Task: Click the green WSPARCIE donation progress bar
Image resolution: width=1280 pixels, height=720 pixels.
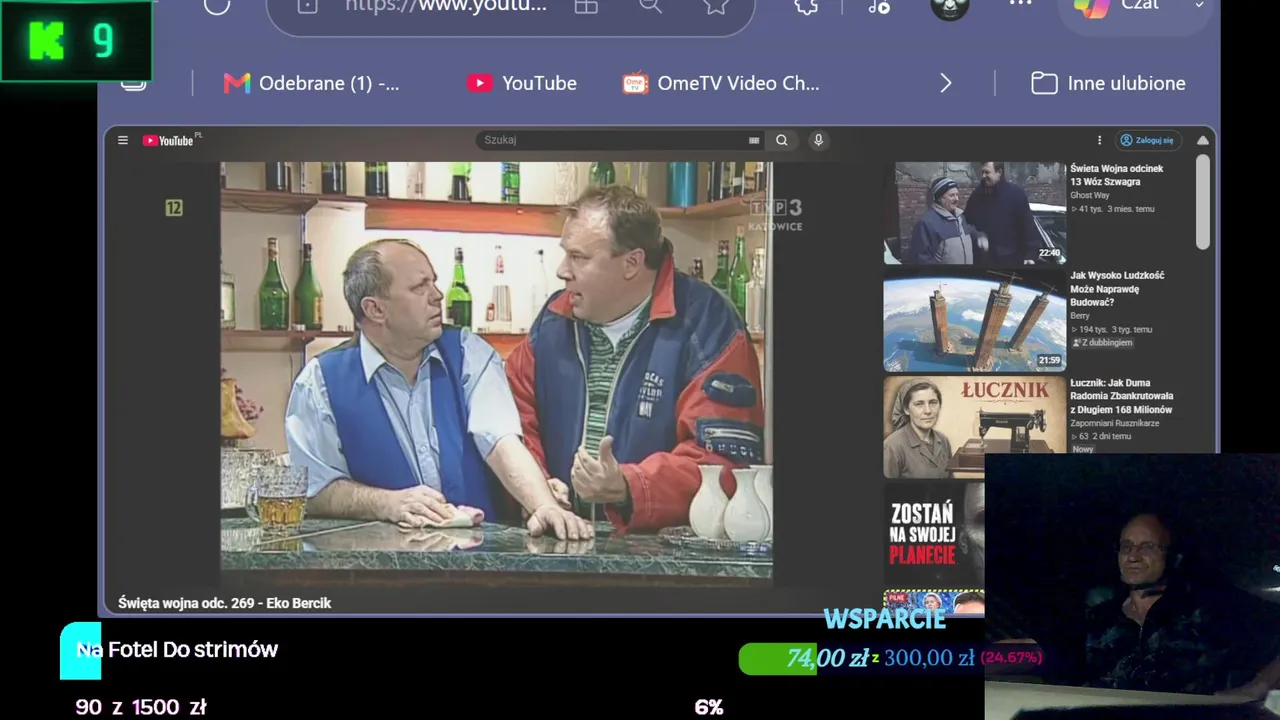Action: 777,658
